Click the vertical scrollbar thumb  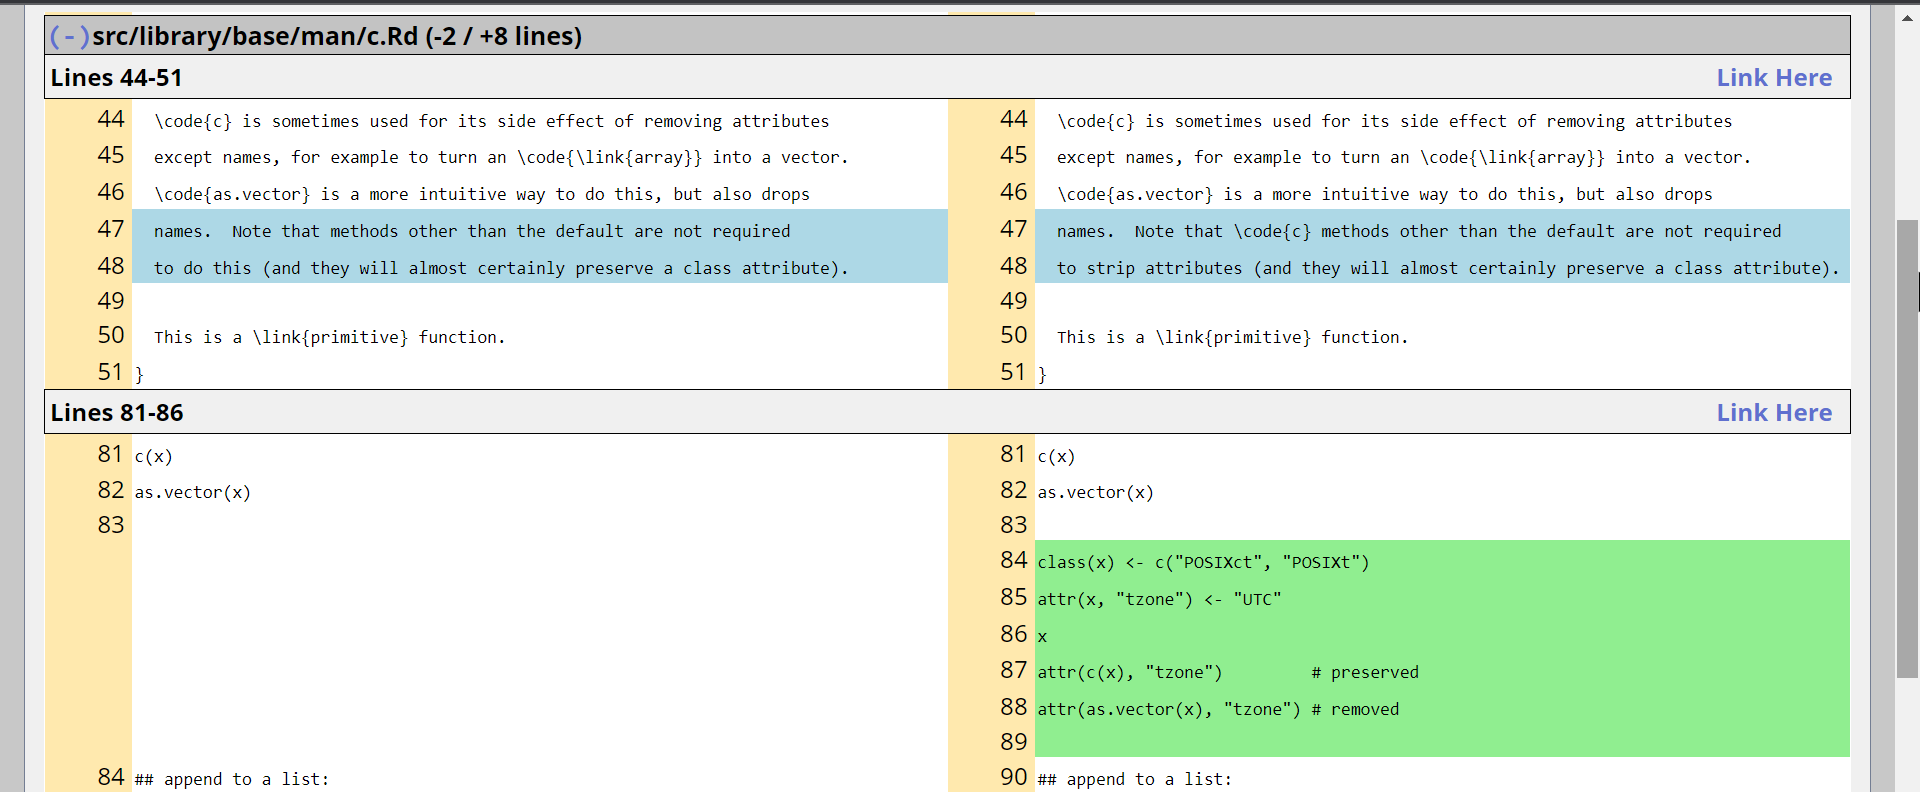(x=1907, y=448)
